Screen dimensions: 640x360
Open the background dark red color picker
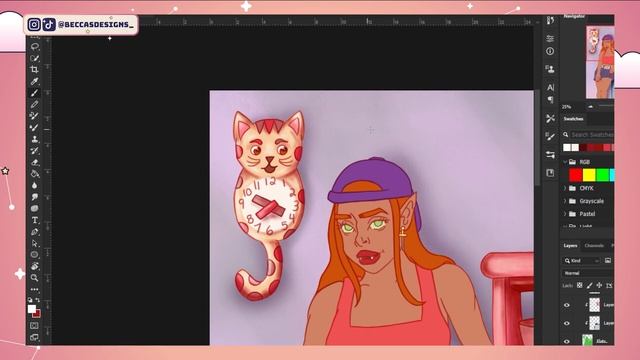click(37, 314)
